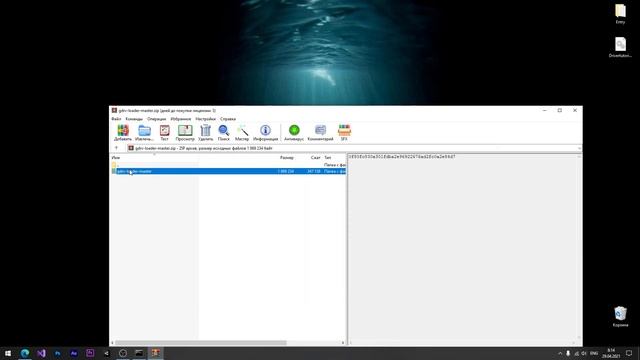
Task: Click the archive comment hash text
Action: coord(402,157)
